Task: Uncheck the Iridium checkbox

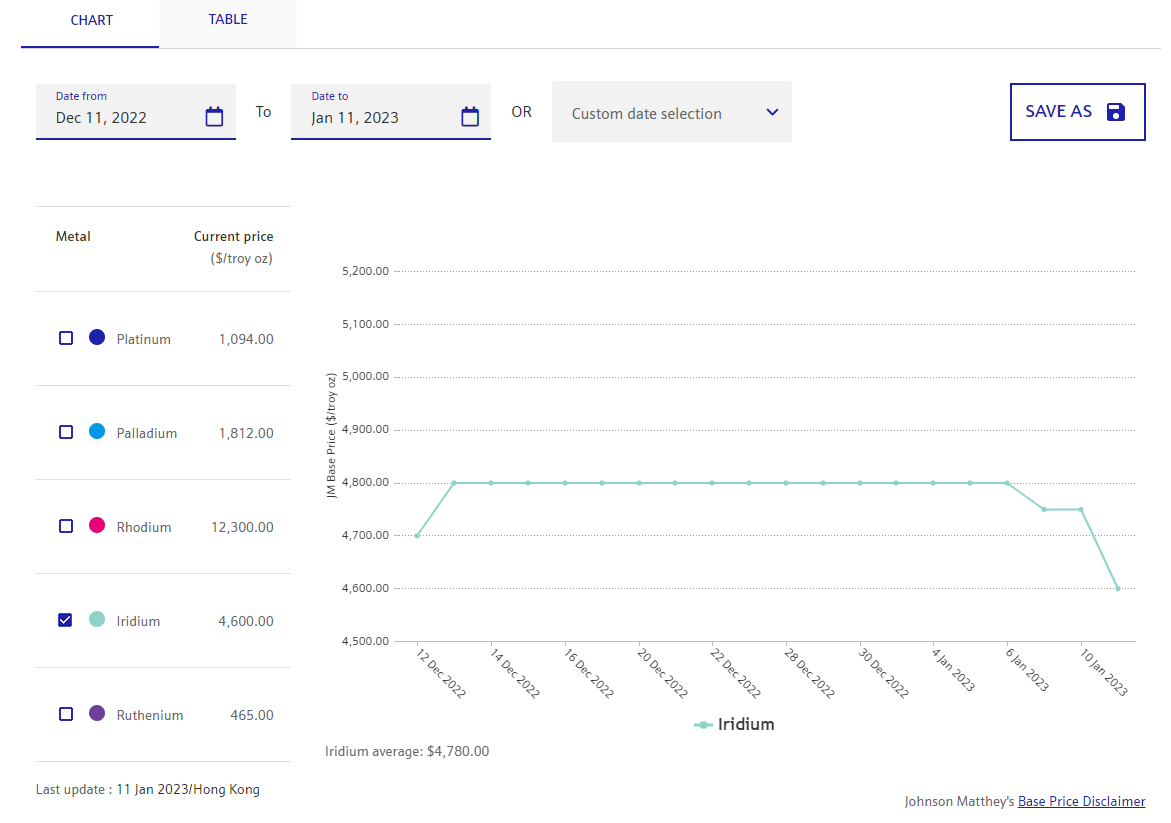Action: [x=66, y=621]
